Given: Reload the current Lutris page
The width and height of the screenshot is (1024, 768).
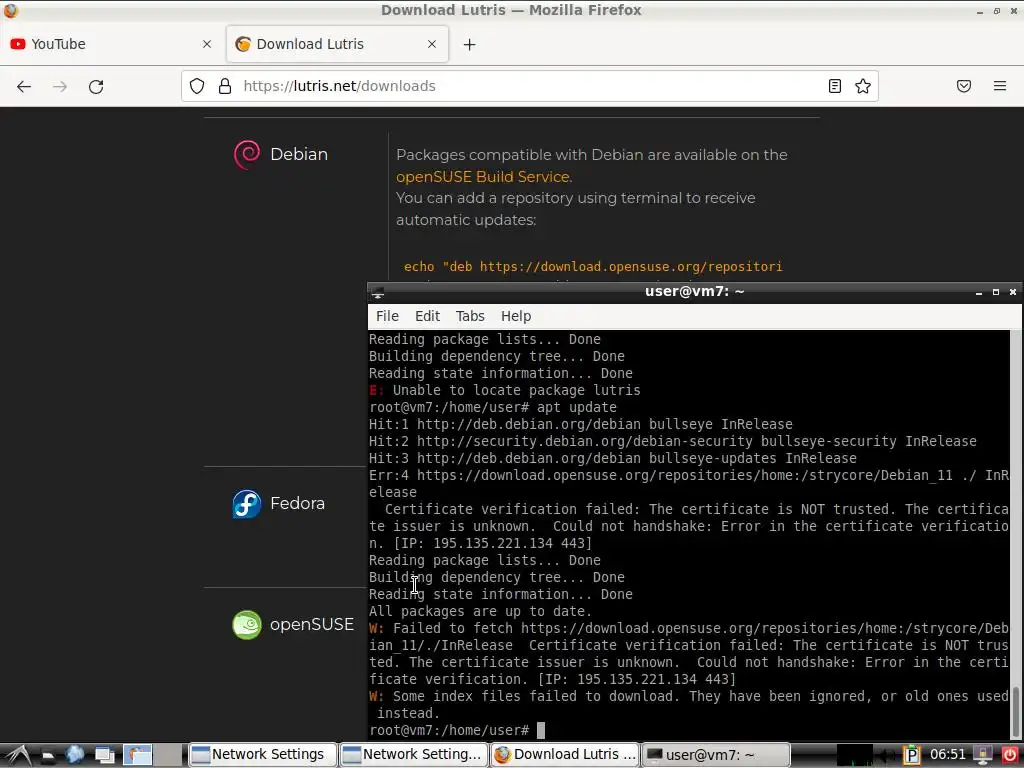Looking at the screenshot, I should tap(96, 86).
